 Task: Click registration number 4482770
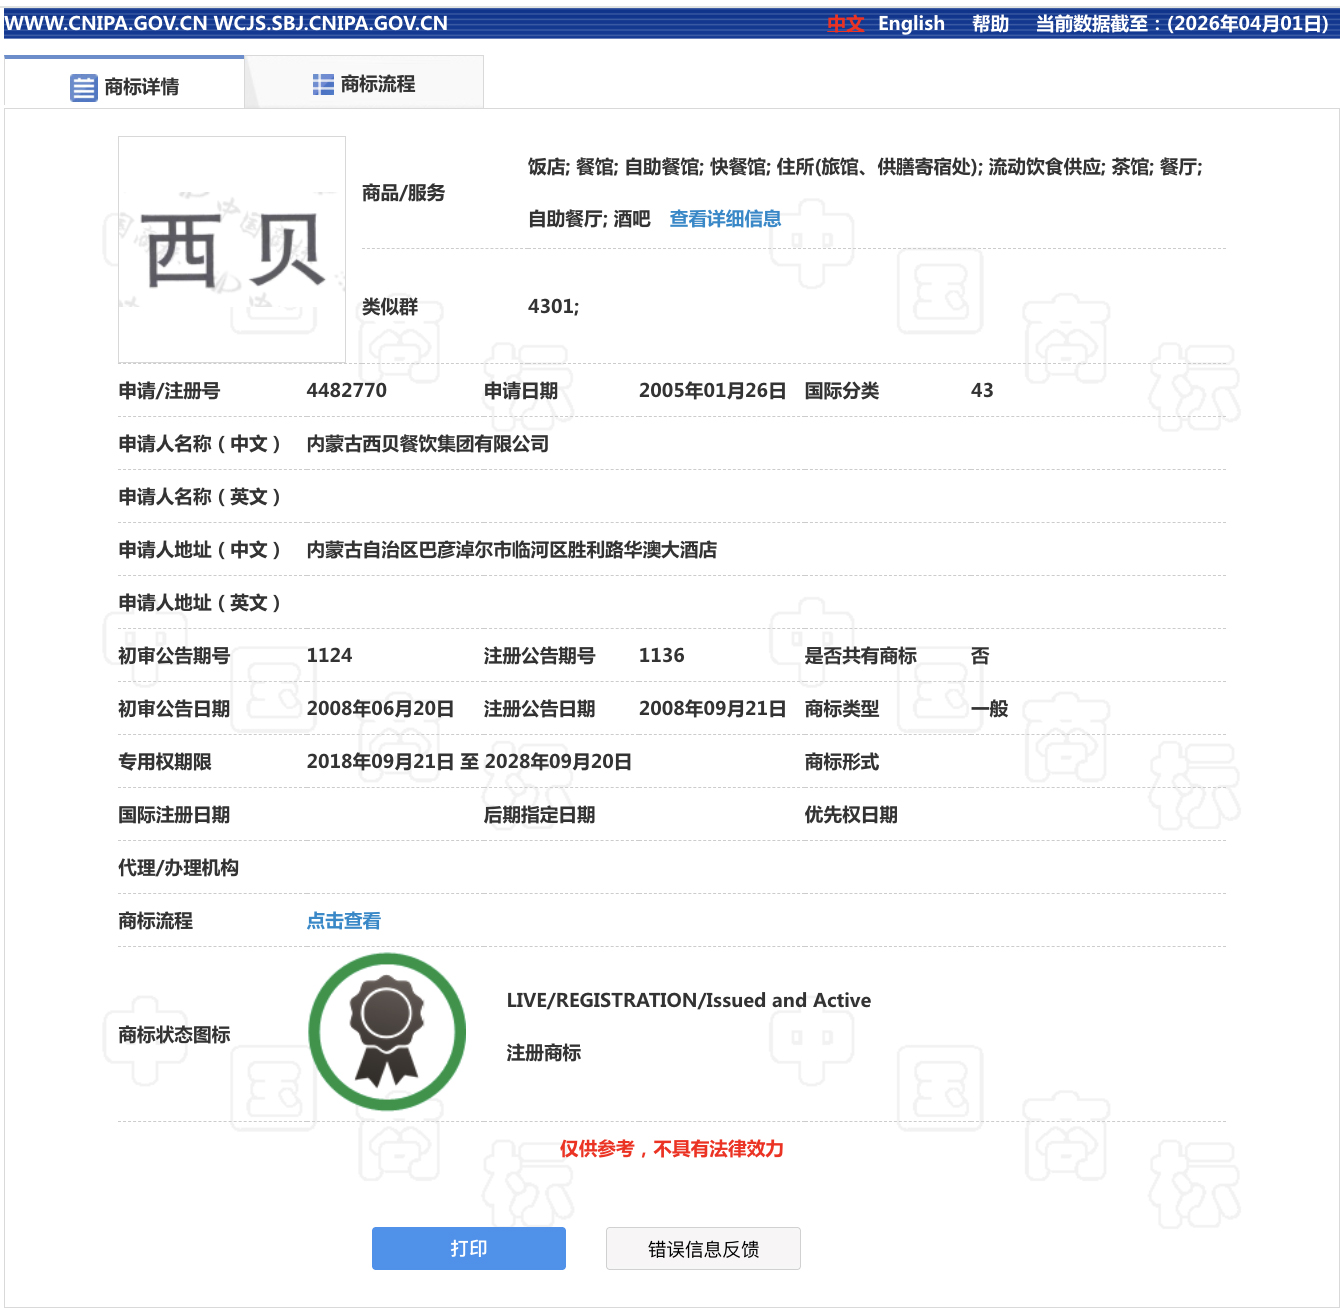346,390
